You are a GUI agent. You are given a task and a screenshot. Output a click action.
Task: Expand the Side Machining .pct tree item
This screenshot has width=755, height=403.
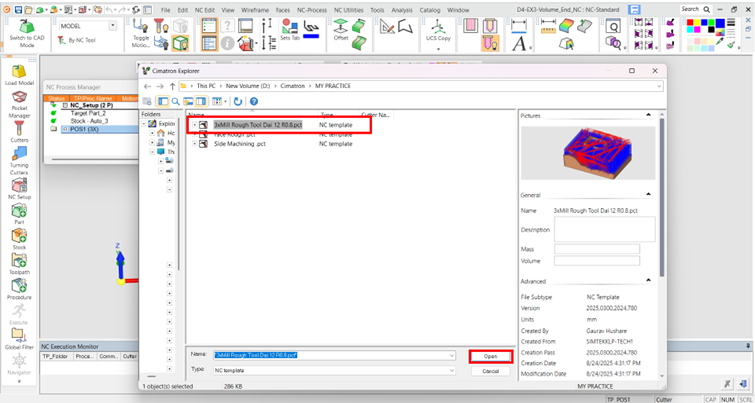click(x=194, y=144)
